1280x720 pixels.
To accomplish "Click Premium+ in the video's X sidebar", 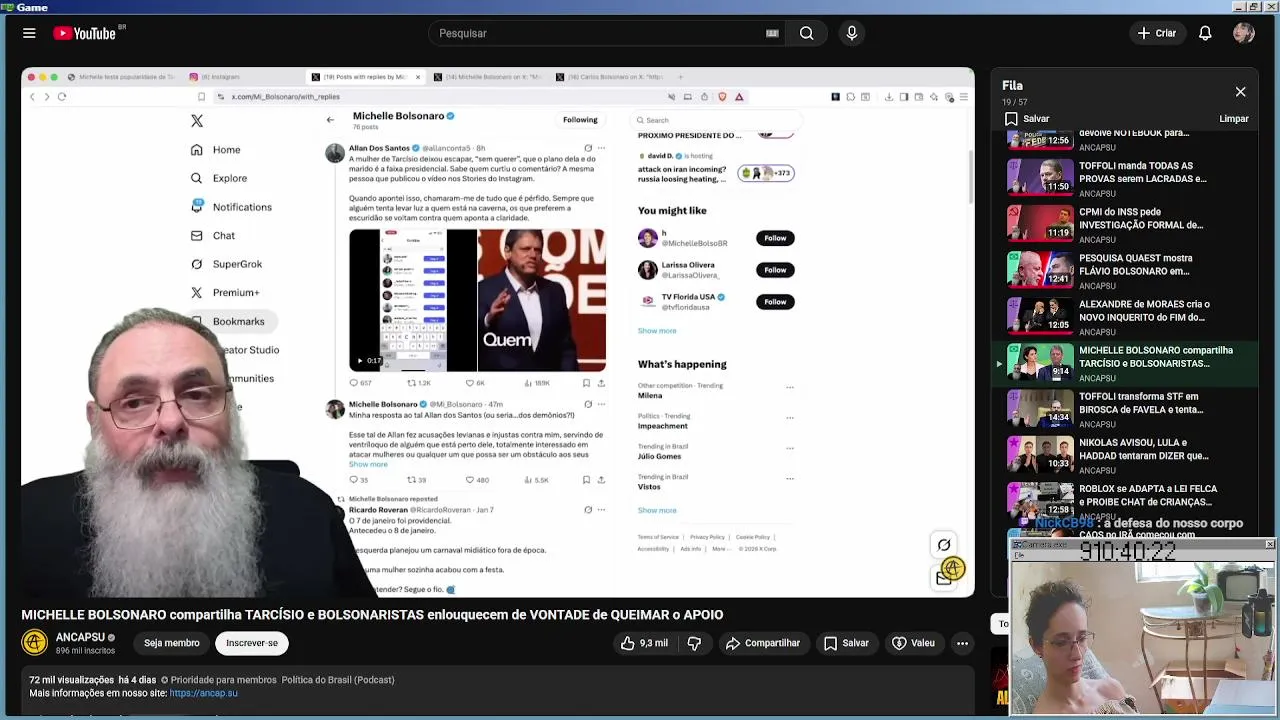I will click(225, 293).
